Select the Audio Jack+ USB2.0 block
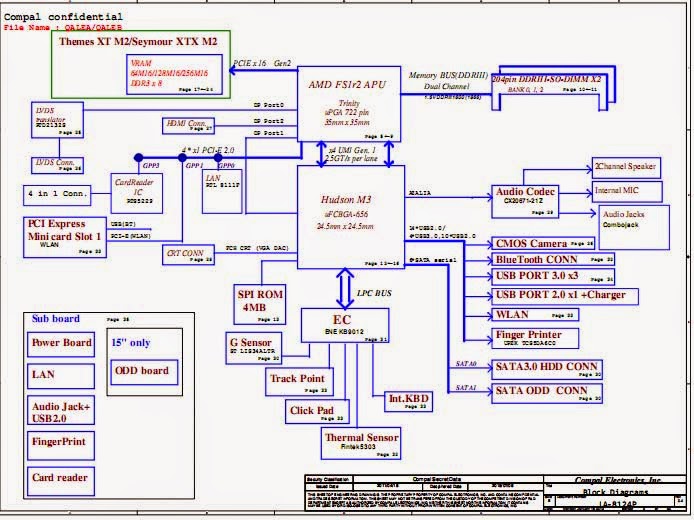The width and height of the screenshot is (694, 520). click(61, 411)
